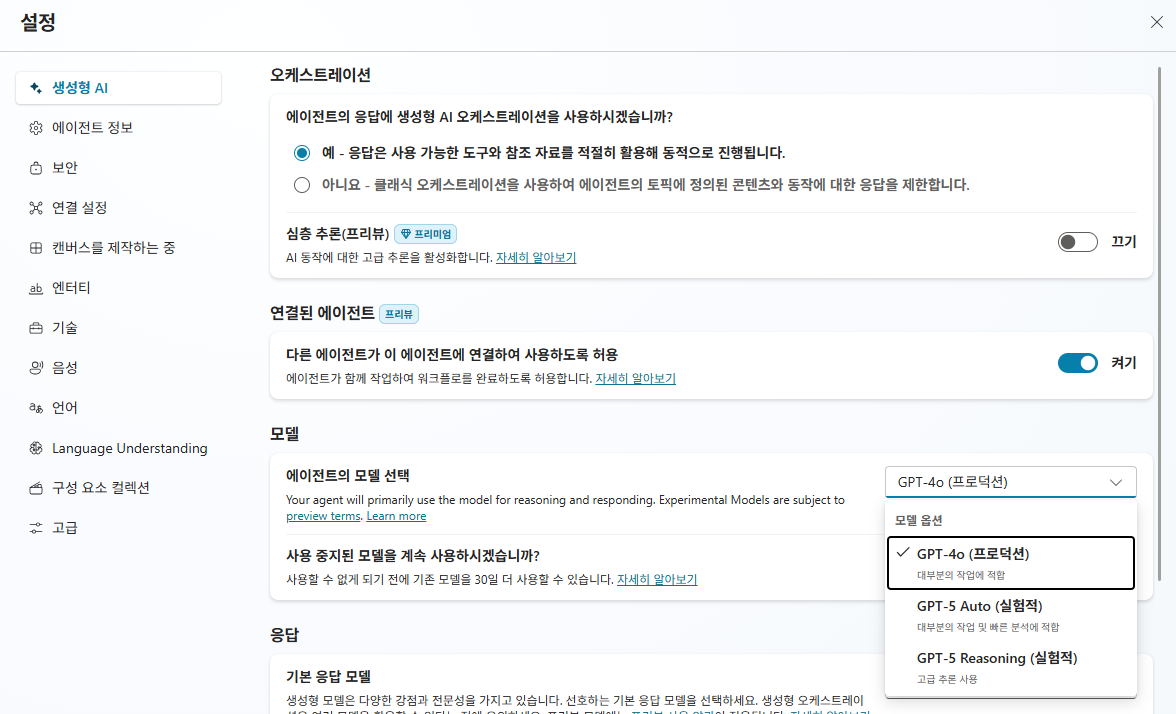1176x714 pixels.
Task: Click the 오케스트레이션 section heading
Action: pyautogui.click(x=320, y=75)
